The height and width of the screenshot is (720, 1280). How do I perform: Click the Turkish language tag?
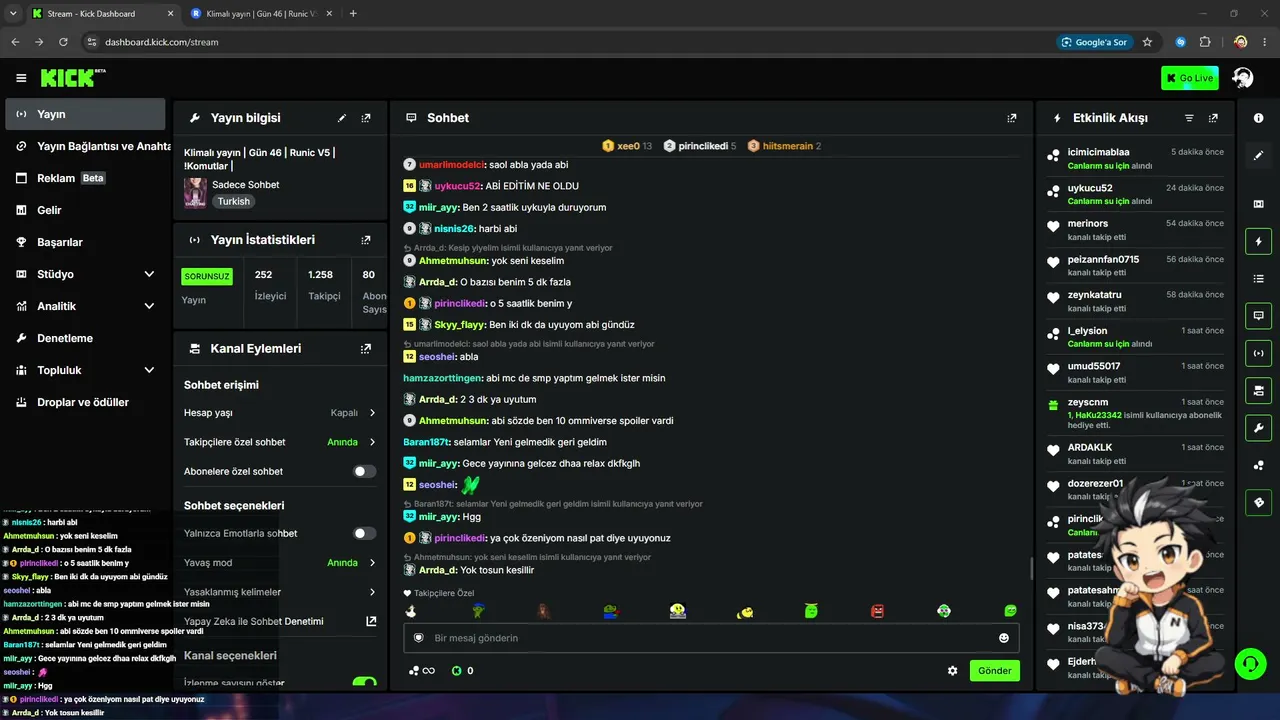(234, 201)
